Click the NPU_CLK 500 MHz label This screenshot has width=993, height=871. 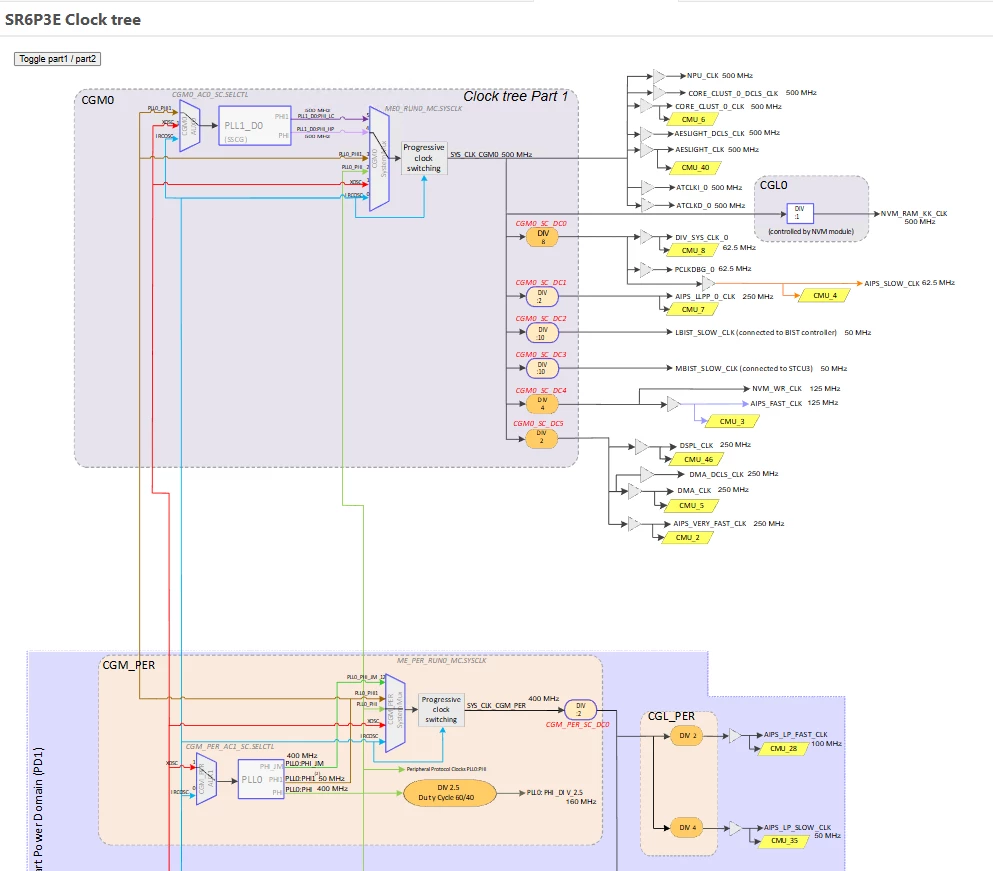[720, 75]
